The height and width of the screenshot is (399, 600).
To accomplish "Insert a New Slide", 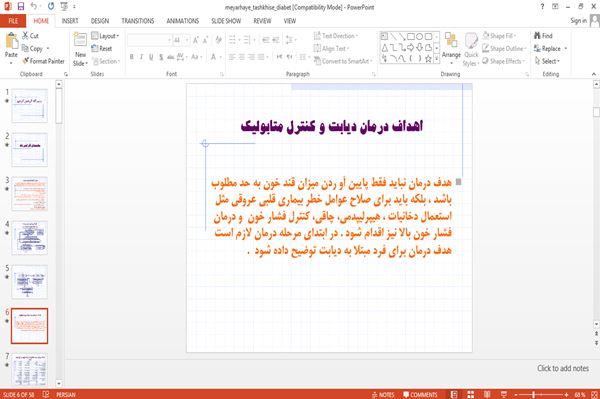I will [x=80, y=50].
